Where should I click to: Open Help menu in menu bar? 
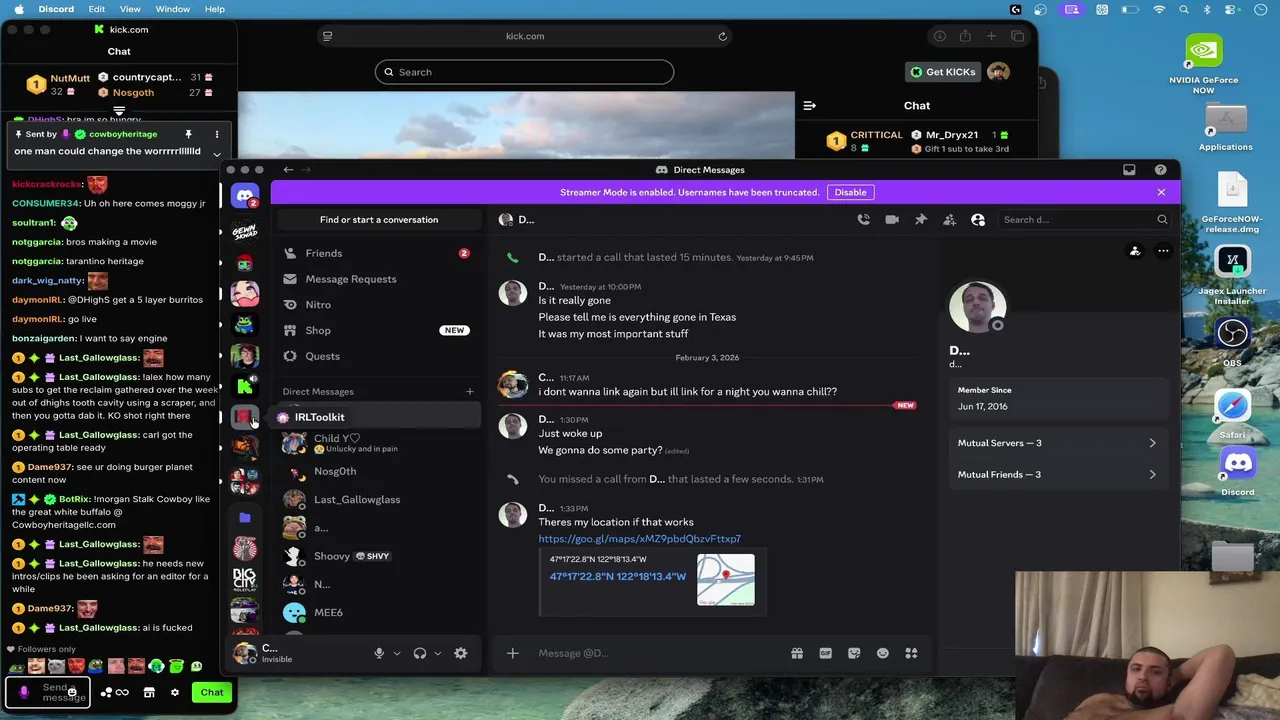[x=215, y=9]
